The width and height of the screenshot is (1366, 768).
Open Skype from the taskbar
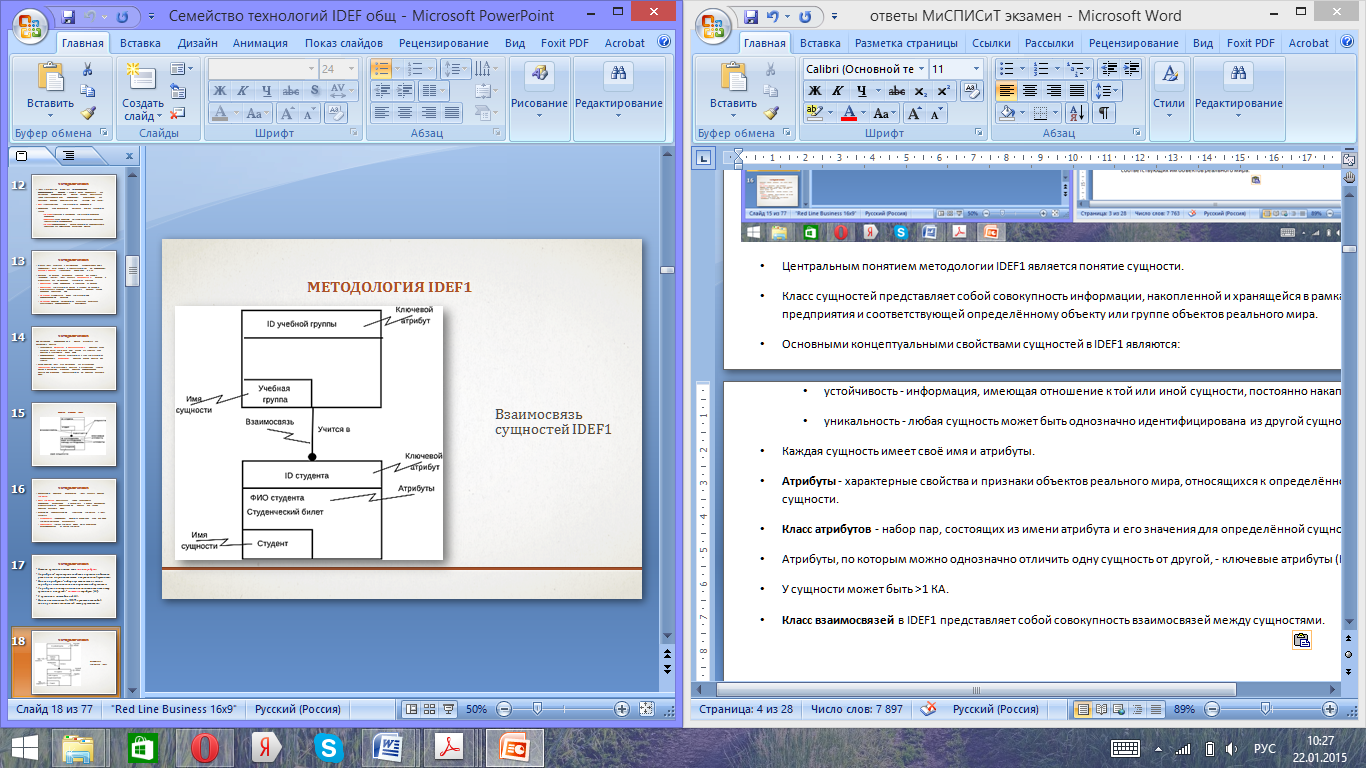[x=328, y=747]
